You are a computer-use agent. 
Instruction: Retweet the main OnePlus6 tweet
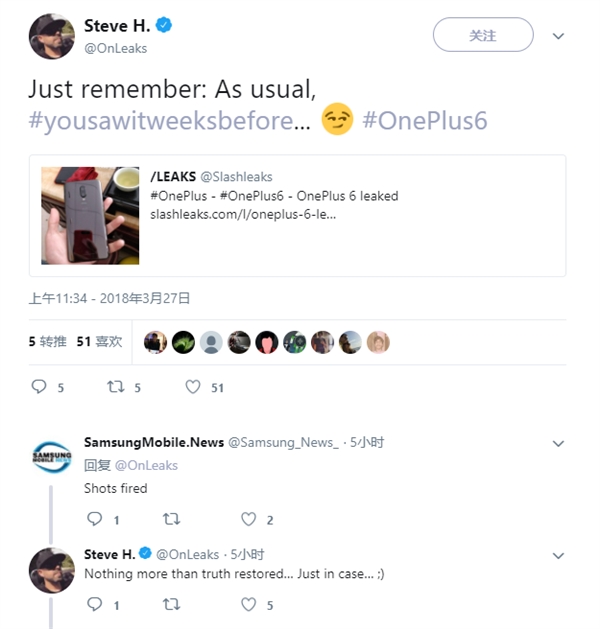click(x=116, y=387)
